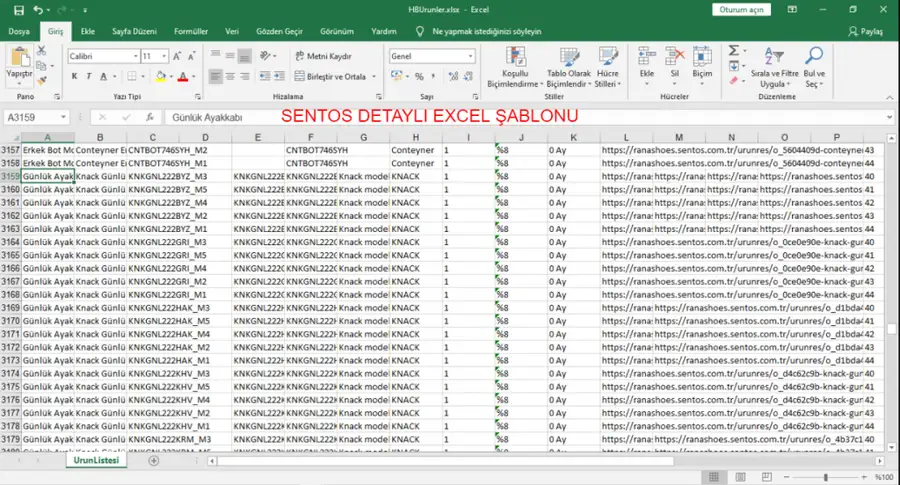Toggle right text alignment

tap(245, 76)
